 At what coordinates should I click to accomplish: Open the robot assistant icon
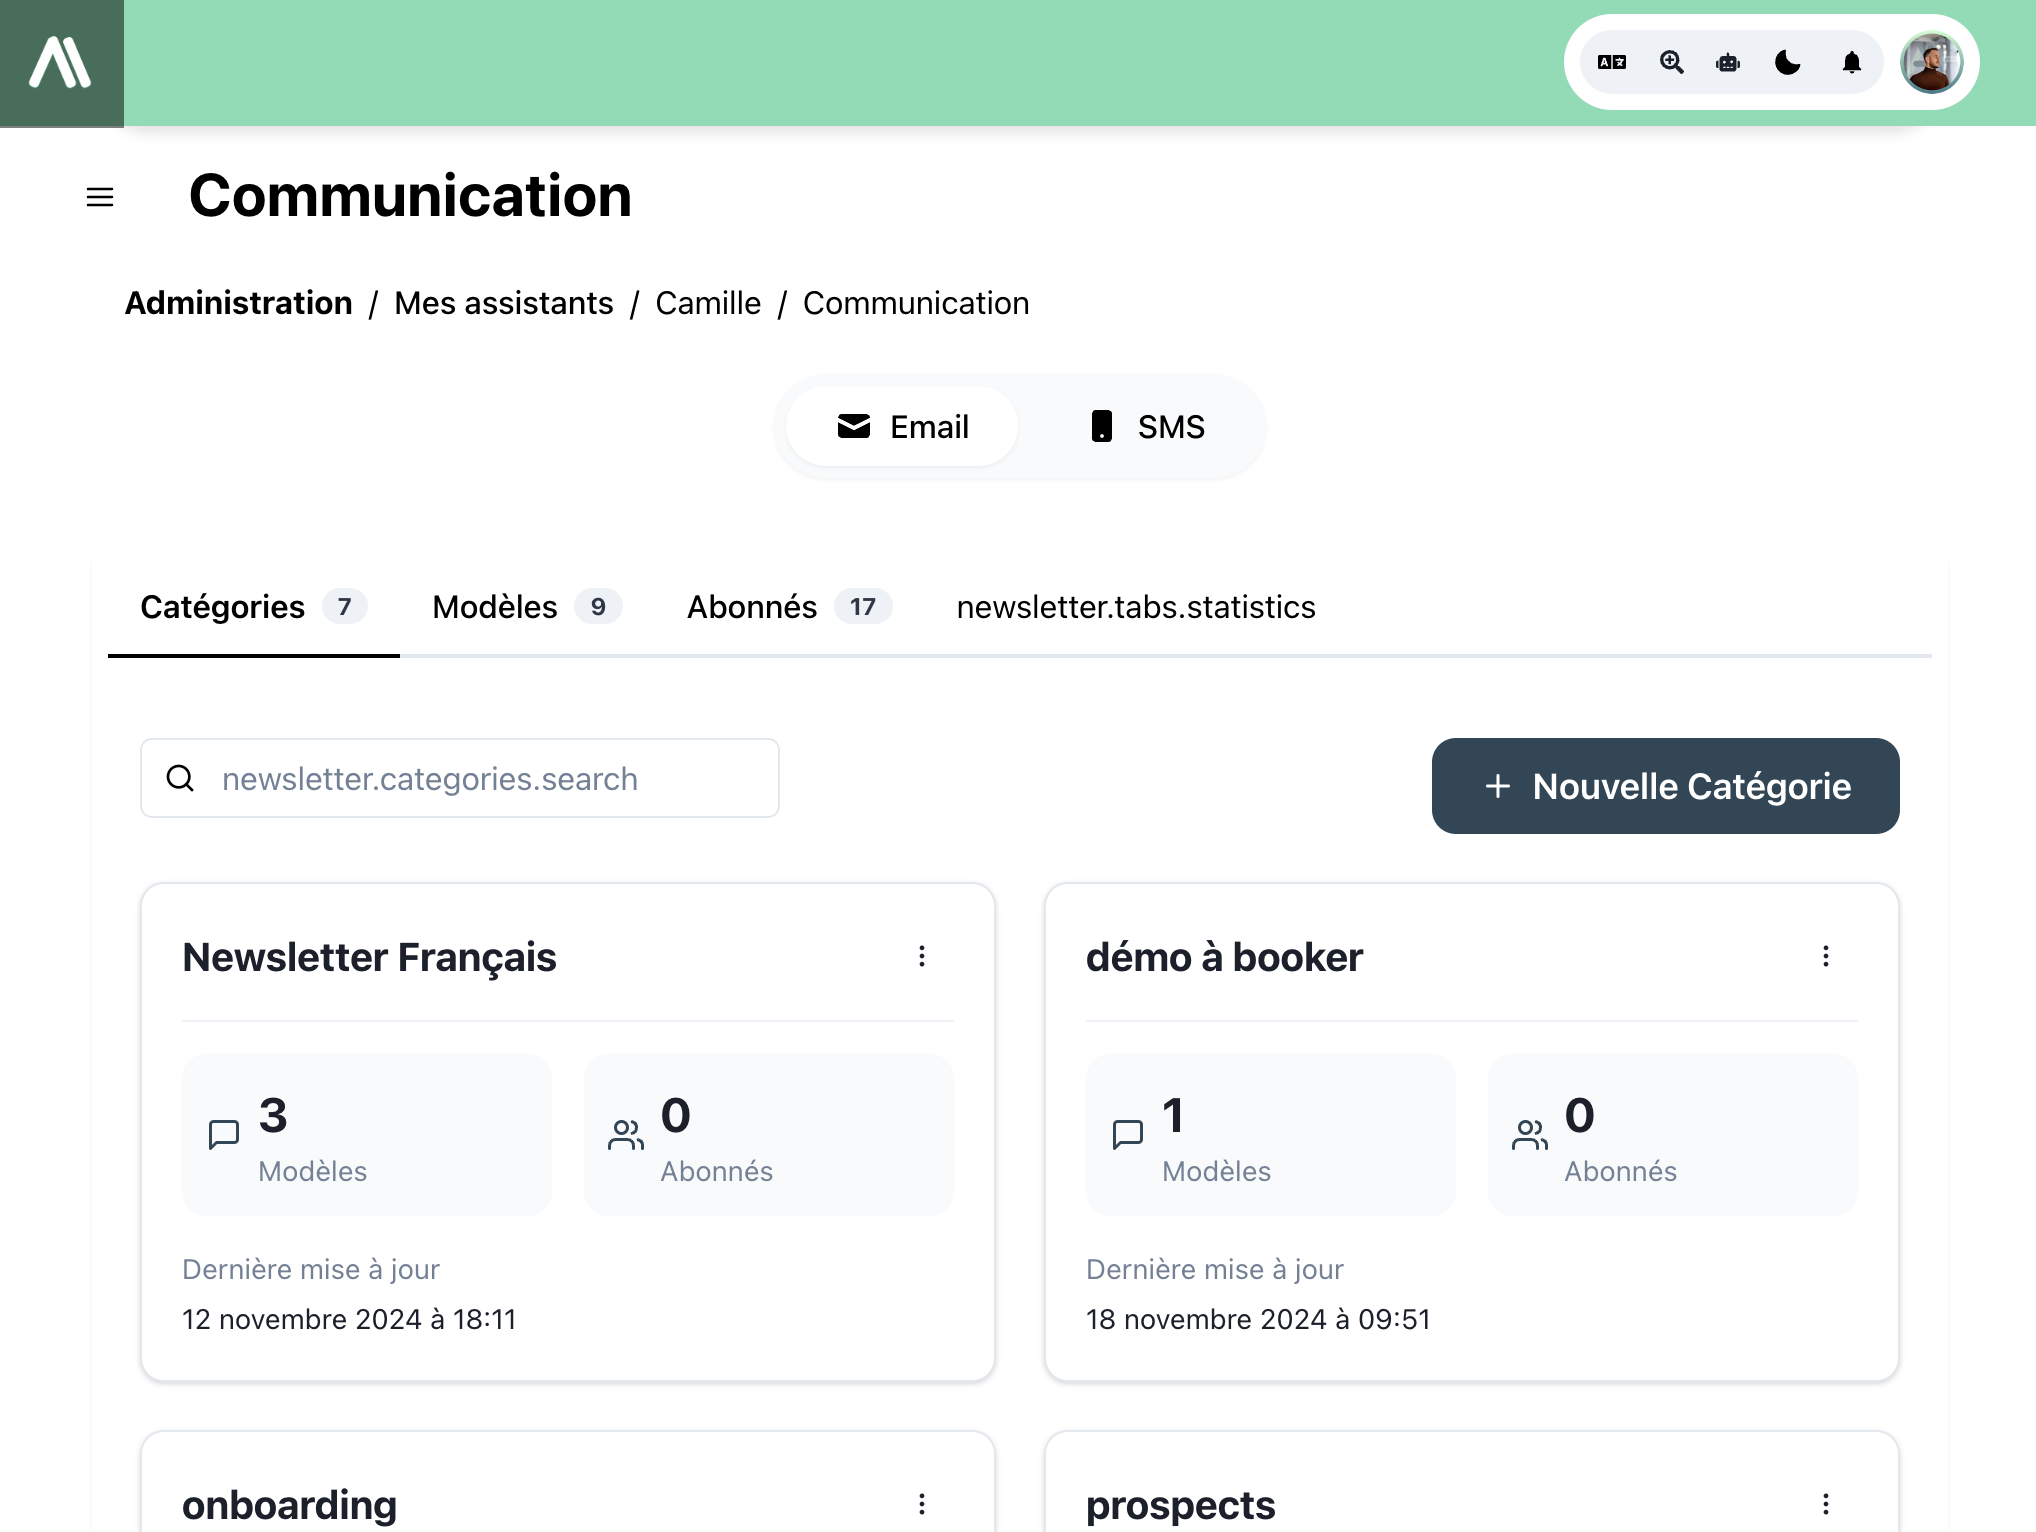[x=1728, y=62]
